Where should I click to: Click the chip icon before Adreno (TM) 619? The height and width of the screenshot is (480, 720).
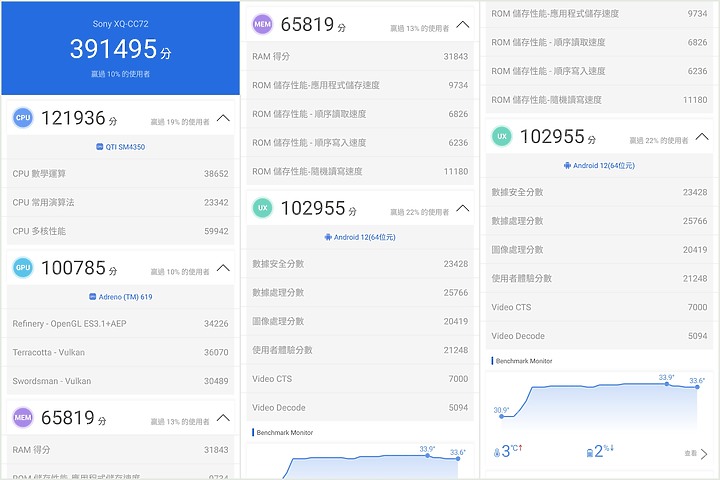[x=92, y=297]
